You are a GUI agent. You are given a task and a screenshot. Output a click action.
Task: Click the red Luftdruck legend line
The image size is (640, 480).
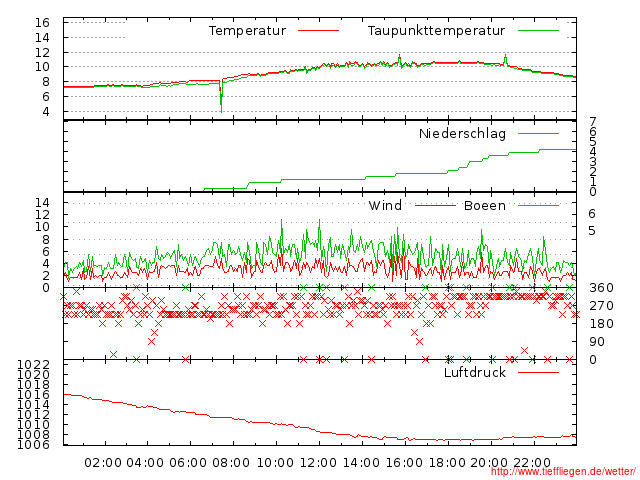pos(538,372)
